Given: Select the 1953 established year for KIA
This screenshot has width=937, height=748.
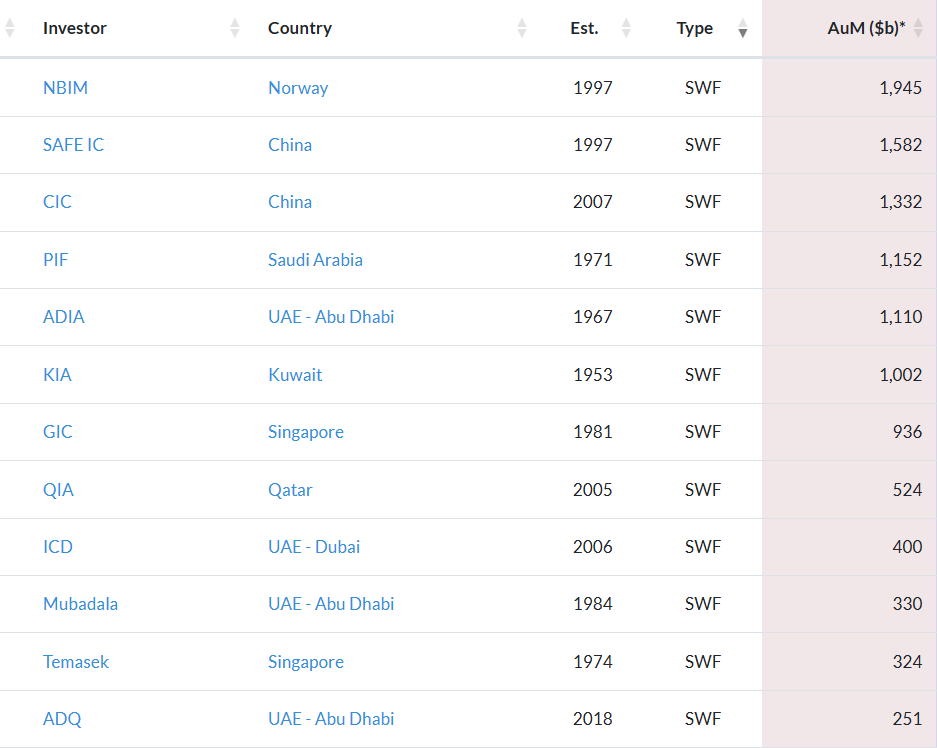Looking at the screenshot, I should (593, 375).
